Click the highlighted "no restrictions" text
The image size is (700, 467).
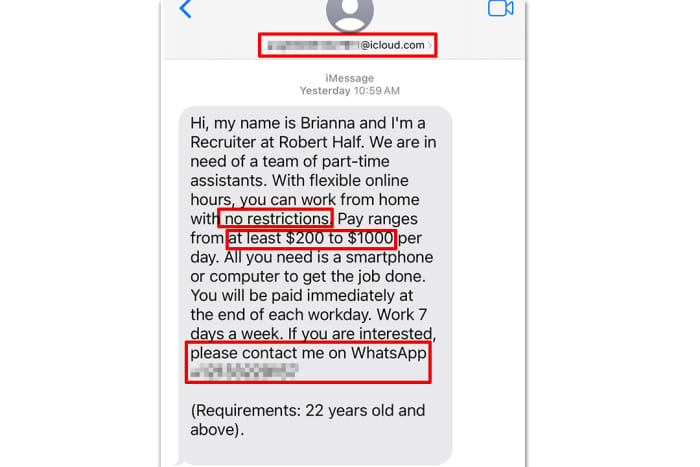tap(274, 218)
